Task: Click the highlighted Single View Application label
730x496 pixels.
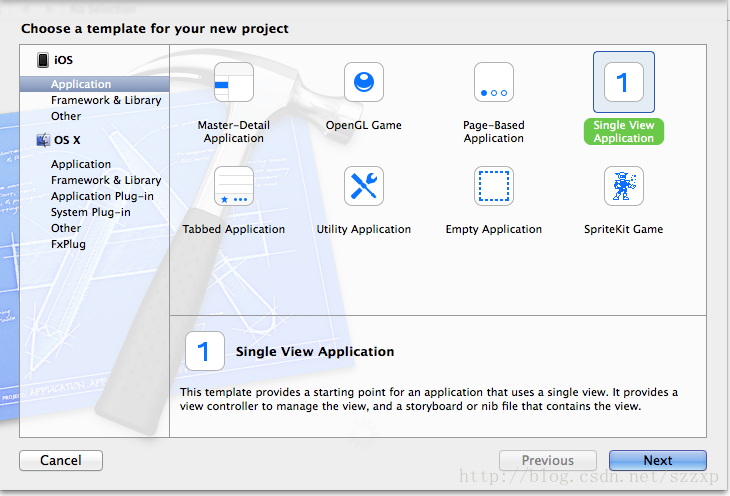Action: point(624,132)
